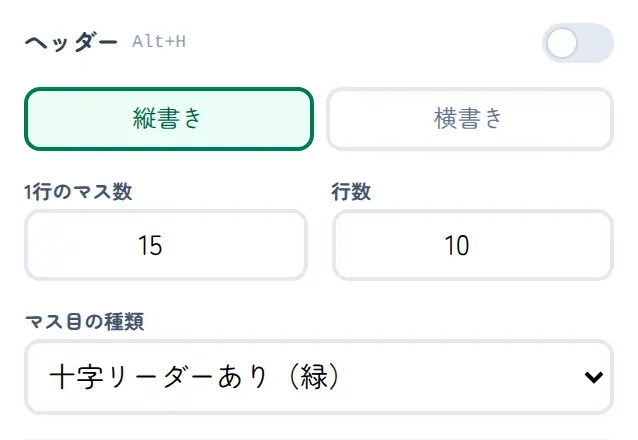Image resolution: width=638 pixels, height=440 pixels.
Task: Click the 十字リーダーあり（緑） selected option text
Action: 194,377
